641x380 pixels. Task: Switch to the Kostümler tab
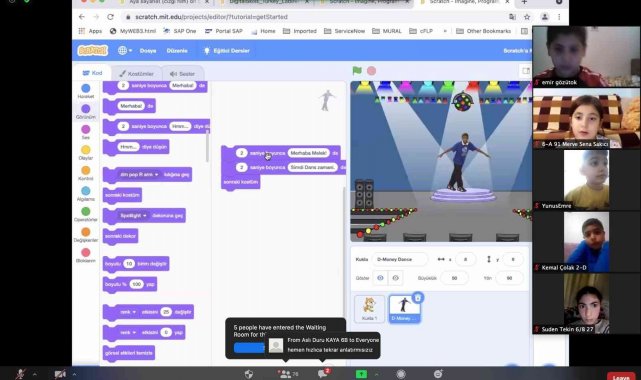click(x=137, y=74)
